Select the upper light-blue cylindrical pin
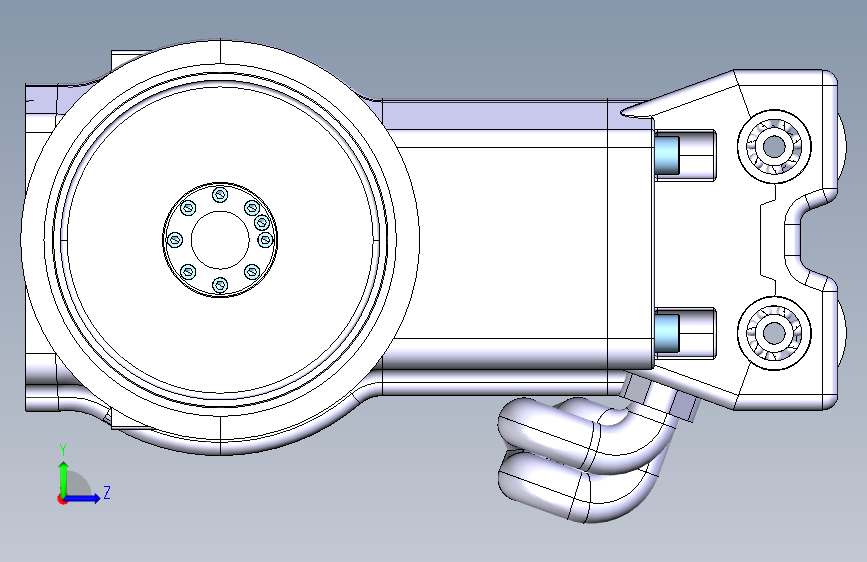The image size is (867, 562). click(x=666, y=155)
